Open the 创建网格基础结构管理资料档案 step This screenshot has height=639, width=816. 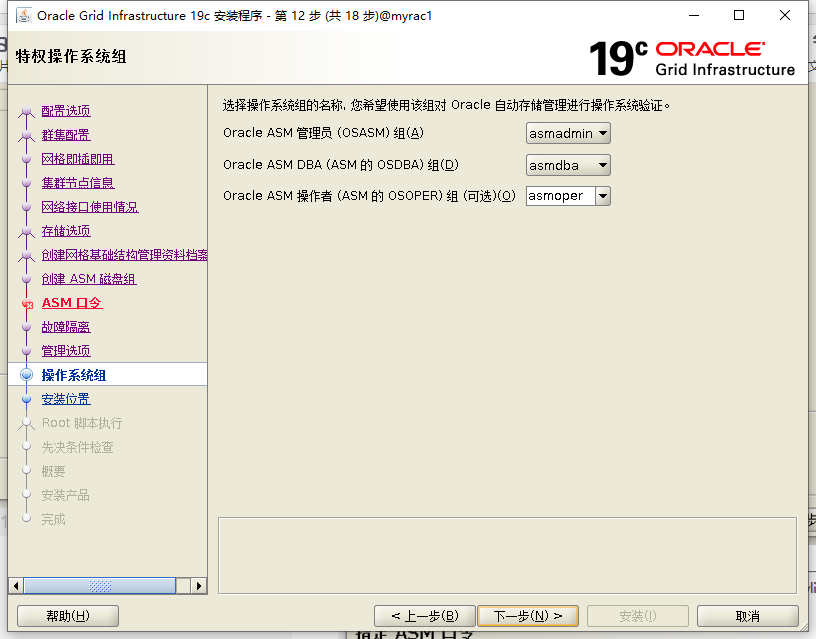[124, 254]
